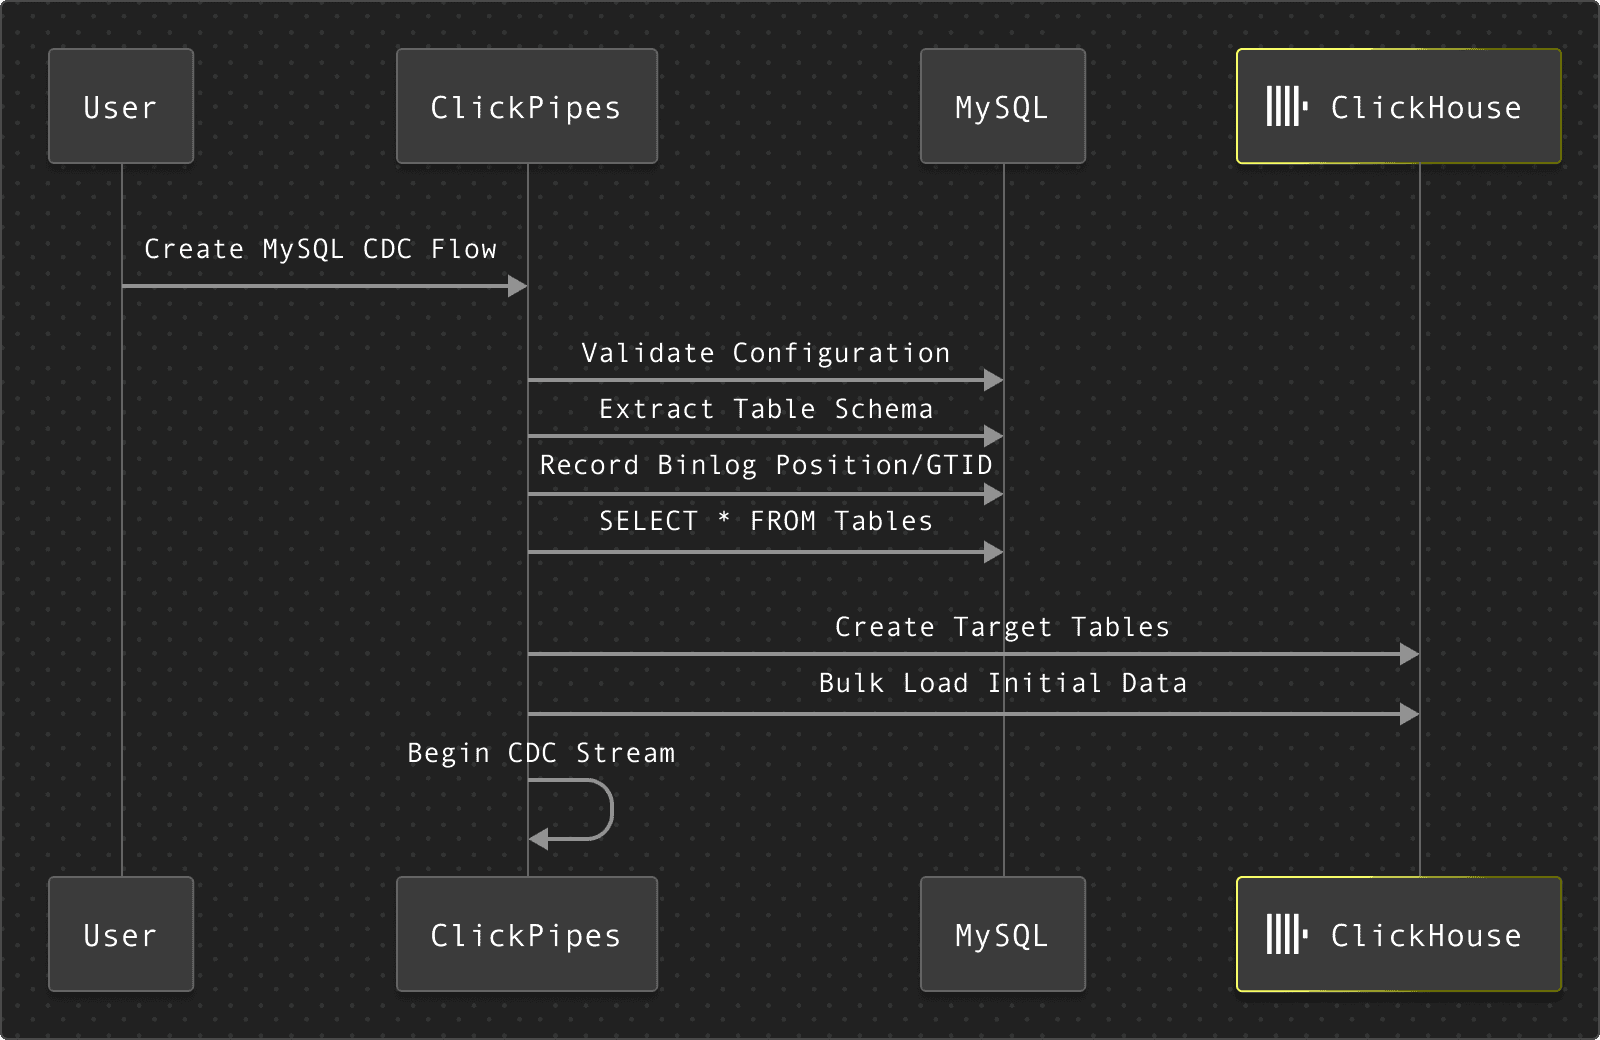
Task: Click the Extract Table Schema message label
Action: coord(766,409)
